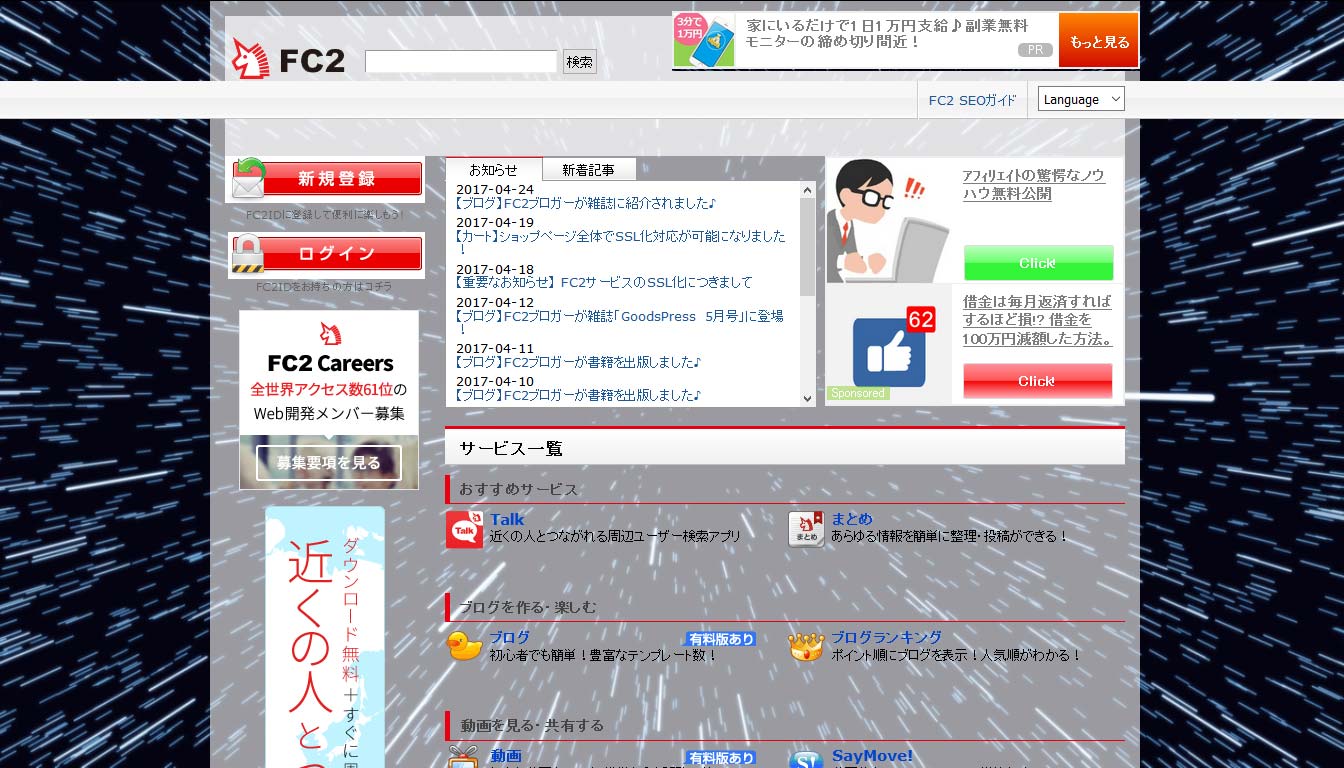Click the SayMove! service icon
The width and height of the screenshot is (1344, 768).
click(x=806, y=760)
